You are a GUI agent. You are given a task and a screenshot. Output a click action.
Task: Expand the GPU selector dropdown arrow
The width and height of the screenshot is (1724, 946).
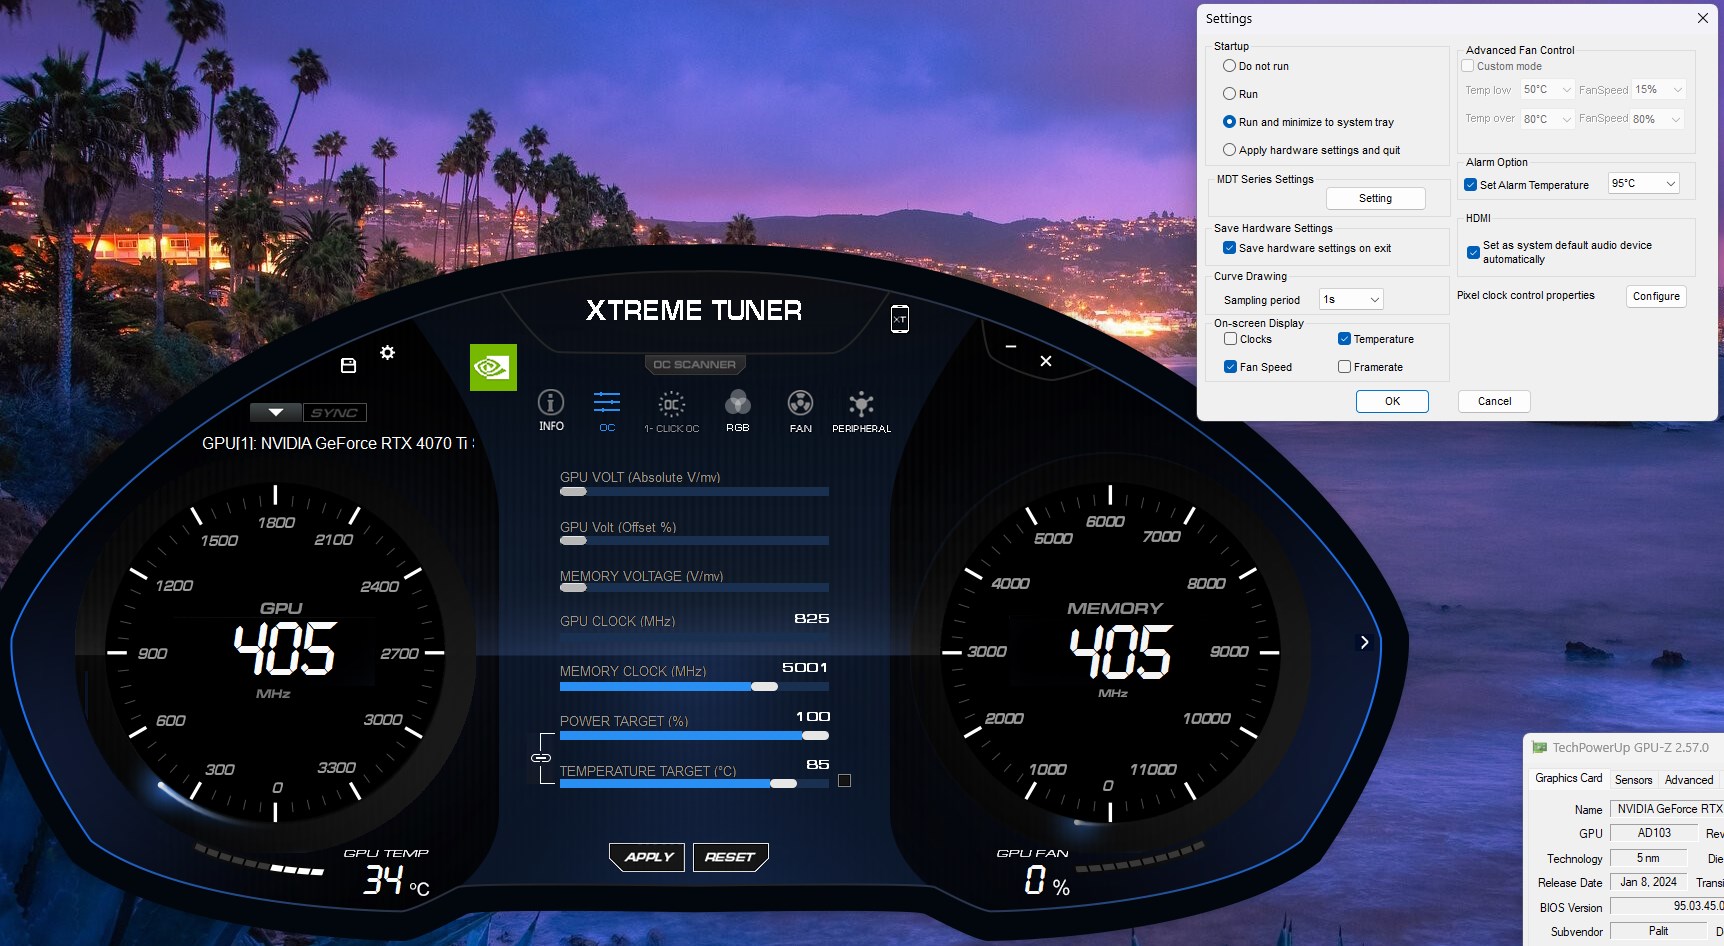[x=276, y=412]
